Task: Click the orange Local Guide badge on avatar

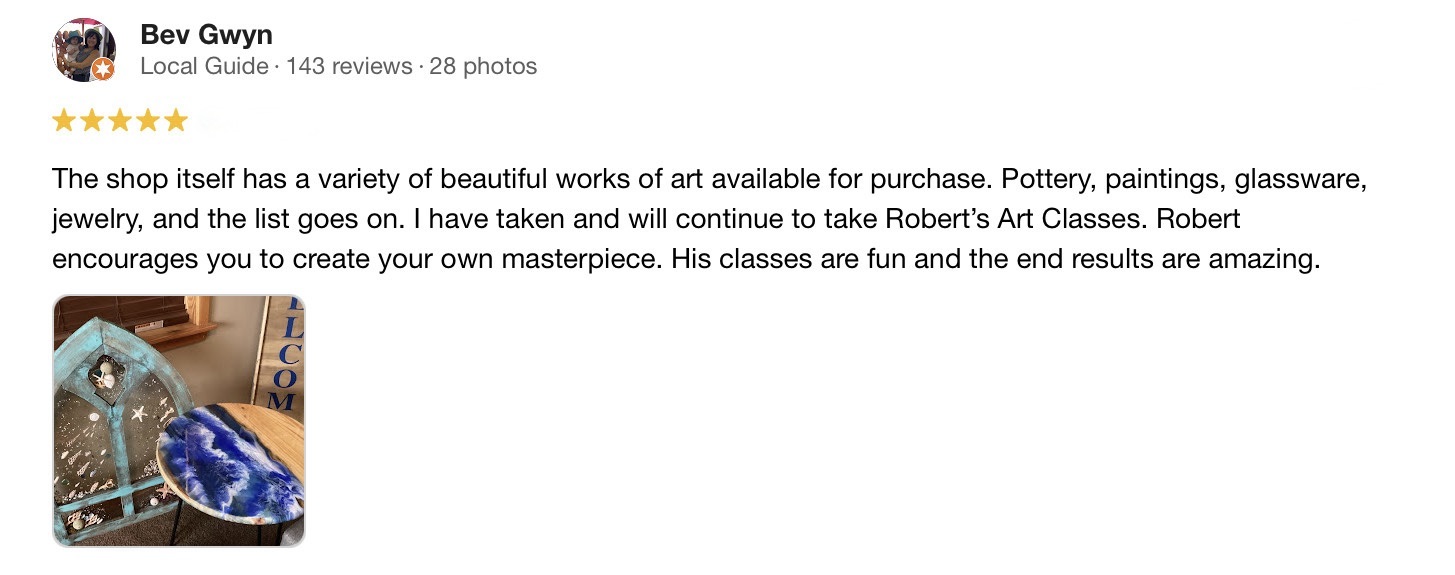Action: [x=103, y=69]
